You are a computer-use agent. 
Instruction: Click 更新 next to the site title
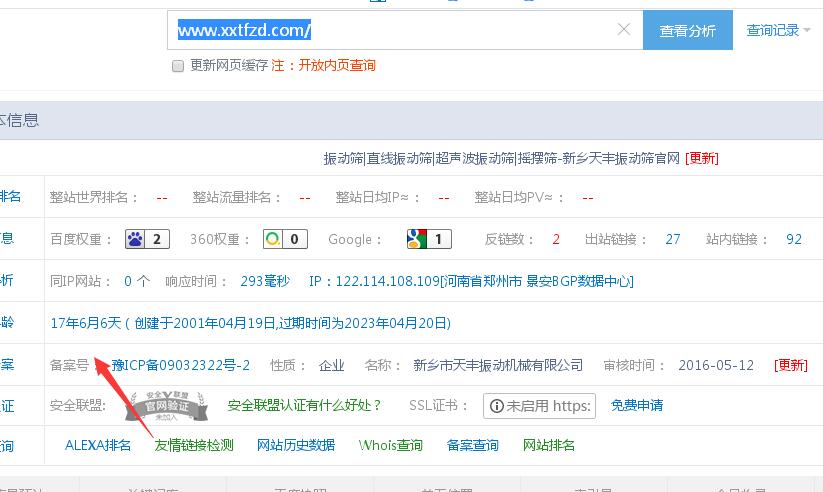[x=702, y=158]
